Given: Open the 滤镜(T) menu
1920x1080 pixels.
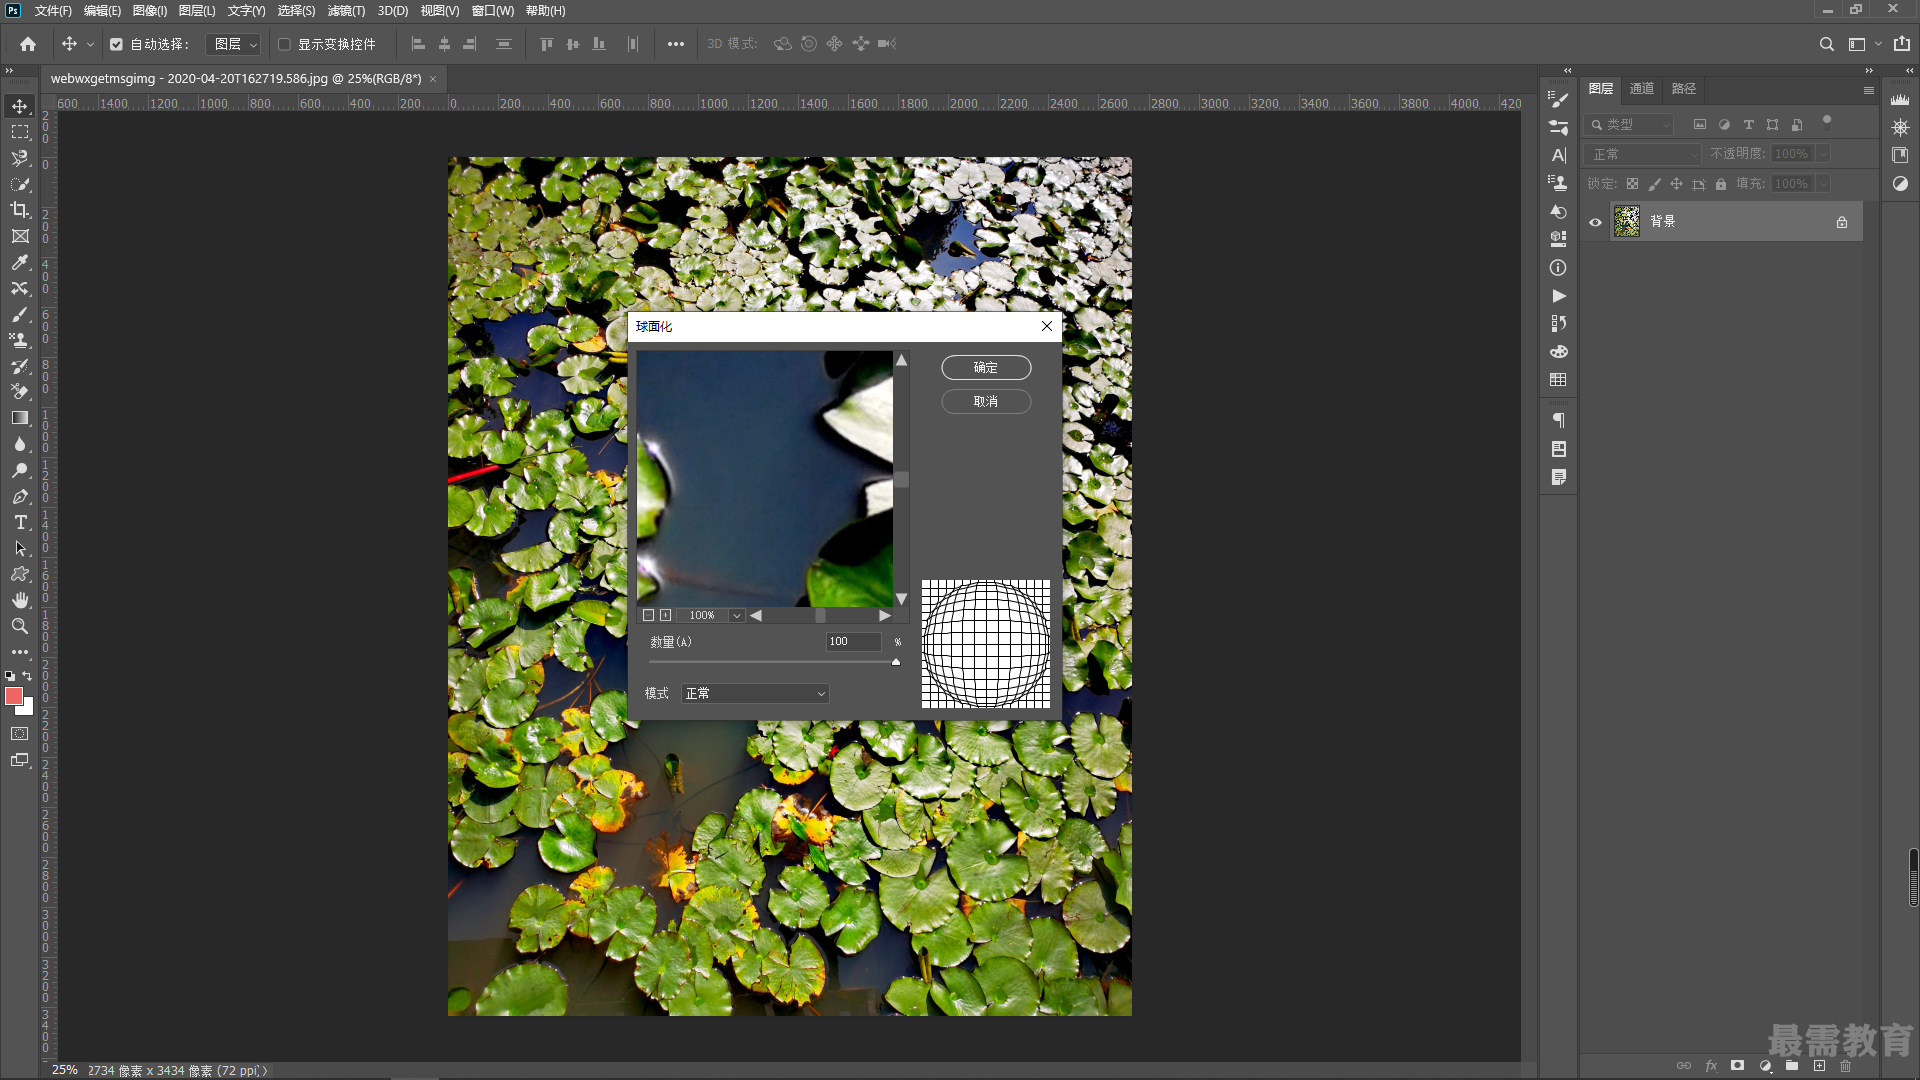Looking at the screenshot, I should 346,11.
